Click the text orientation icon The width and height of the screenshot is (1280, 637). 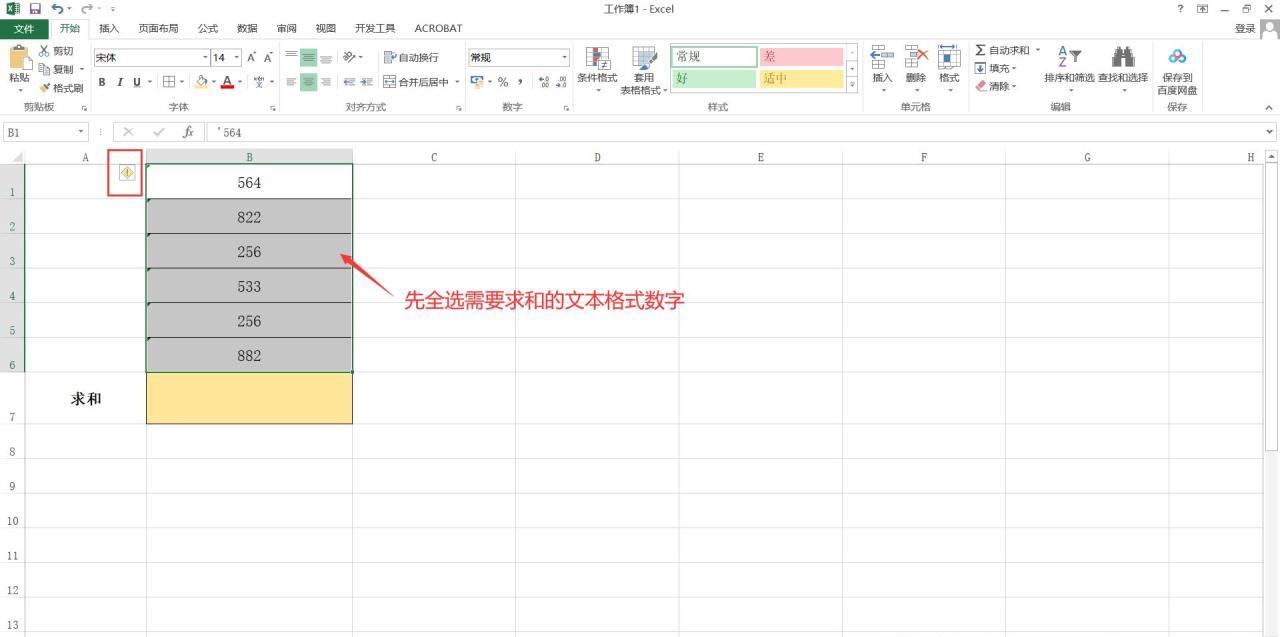[349, 58]
